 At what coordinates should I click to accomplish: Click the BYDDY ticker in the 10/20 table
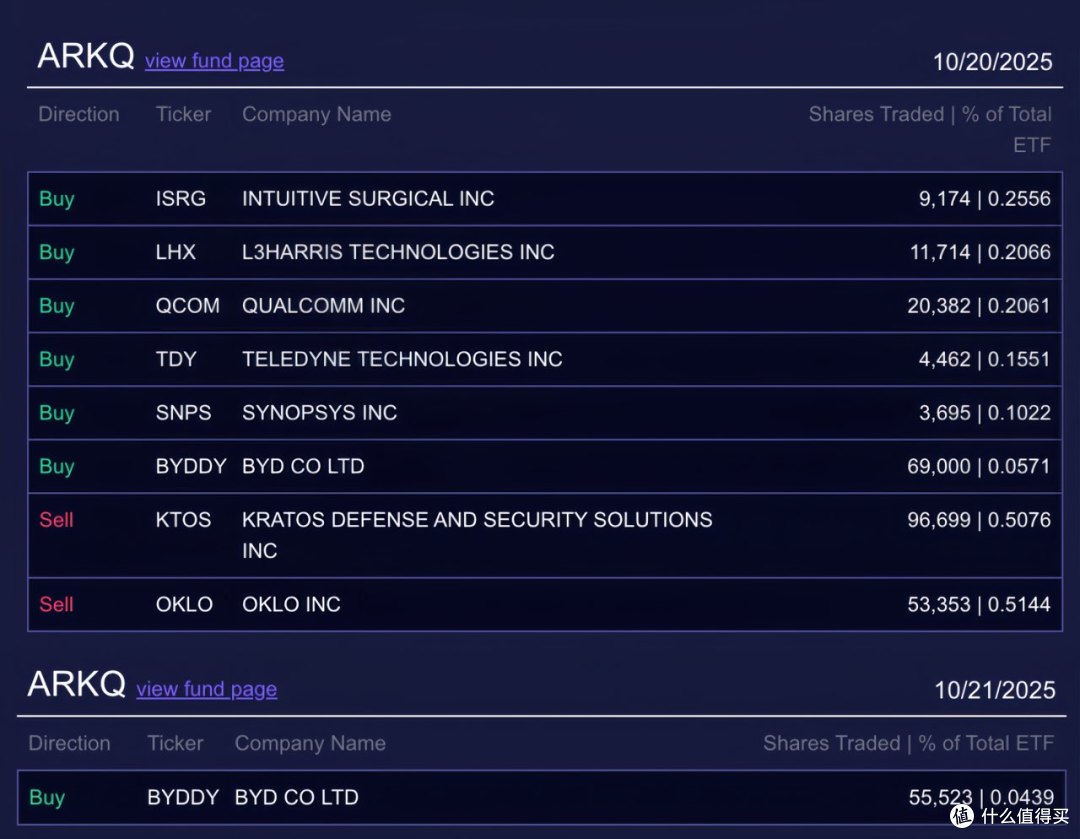click(x=191, y=466)
